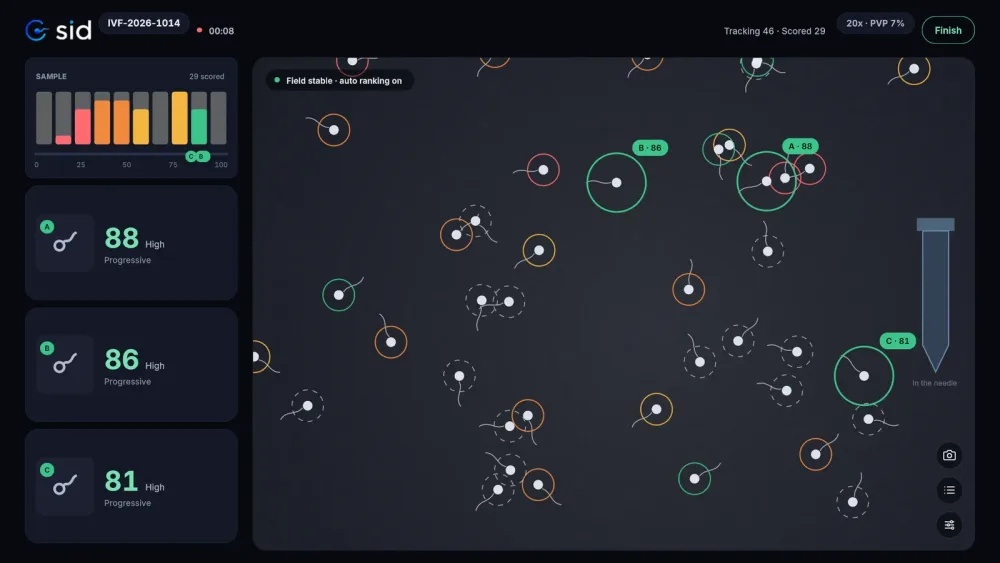Viewport: 1000px width, 563px height.
Task: Open the adjustment sliders settings icon
Action: [949, 525]
